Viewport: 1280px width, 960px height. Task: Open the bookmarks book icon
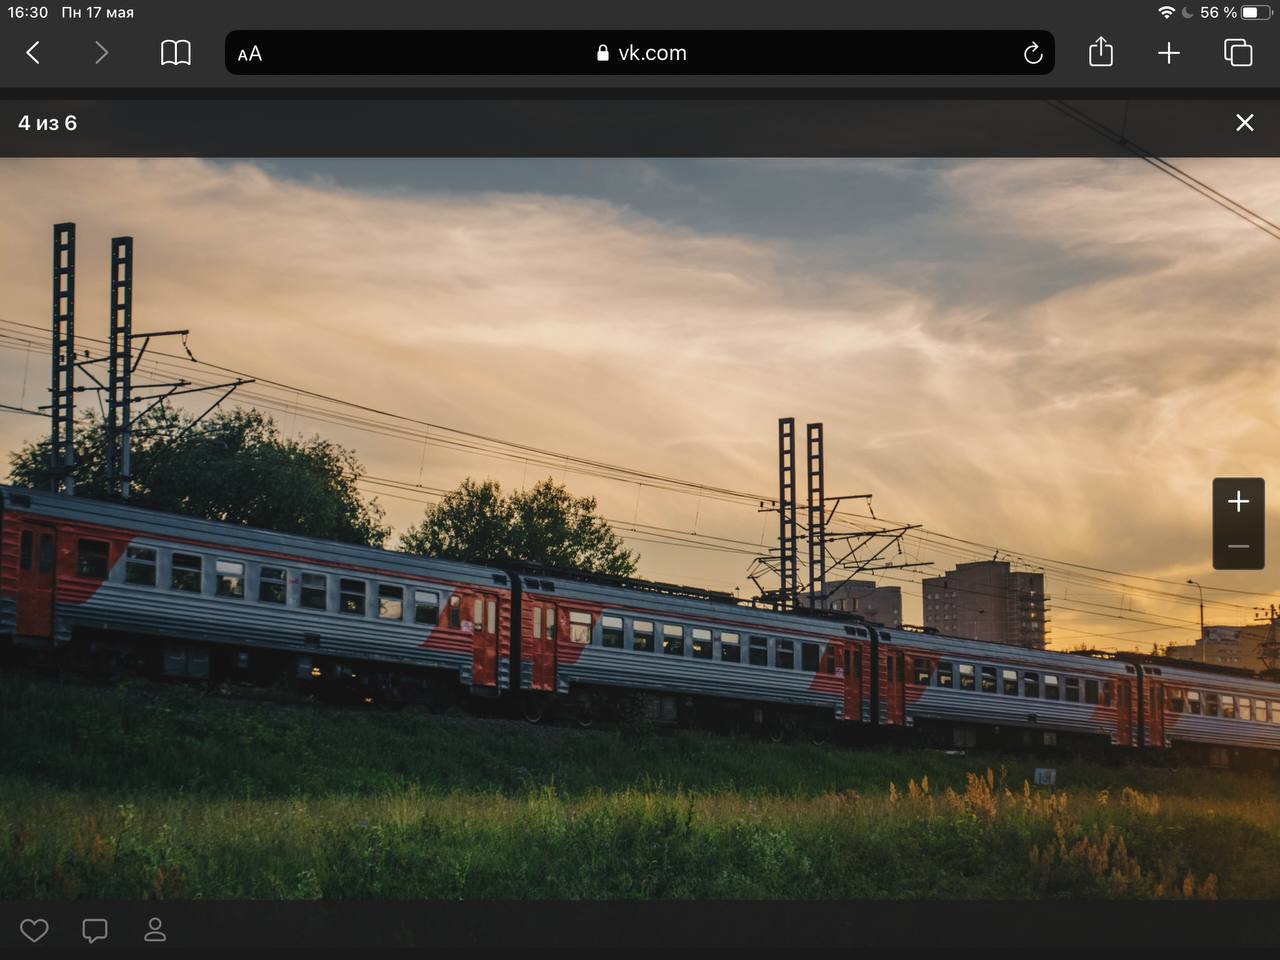pyautogui.click(x=176, y=53)
